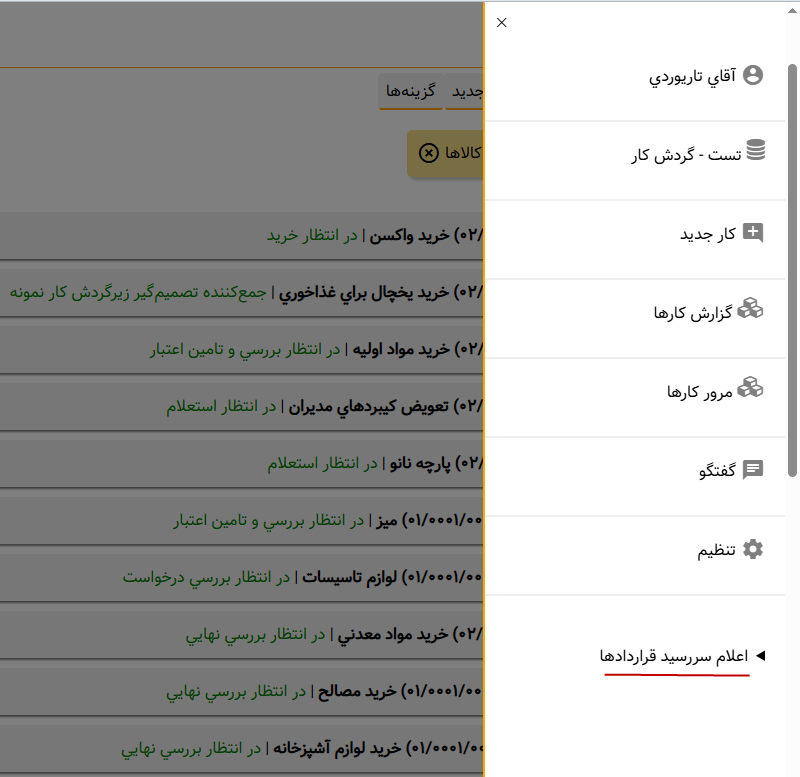Viewport: 800px width, 777px height.
Task: Close the side menu with the X
Action: tap(502, 22)
